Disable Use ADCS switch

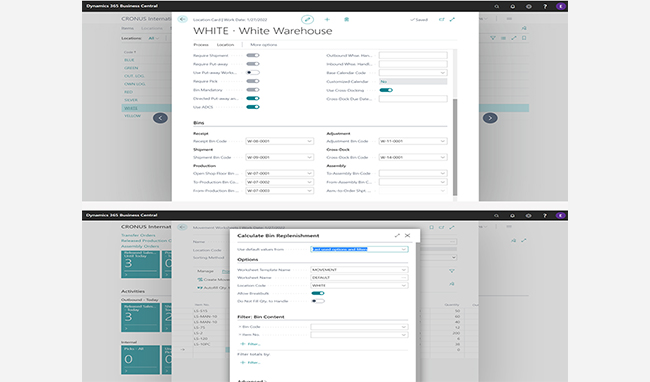pos(253,107)
